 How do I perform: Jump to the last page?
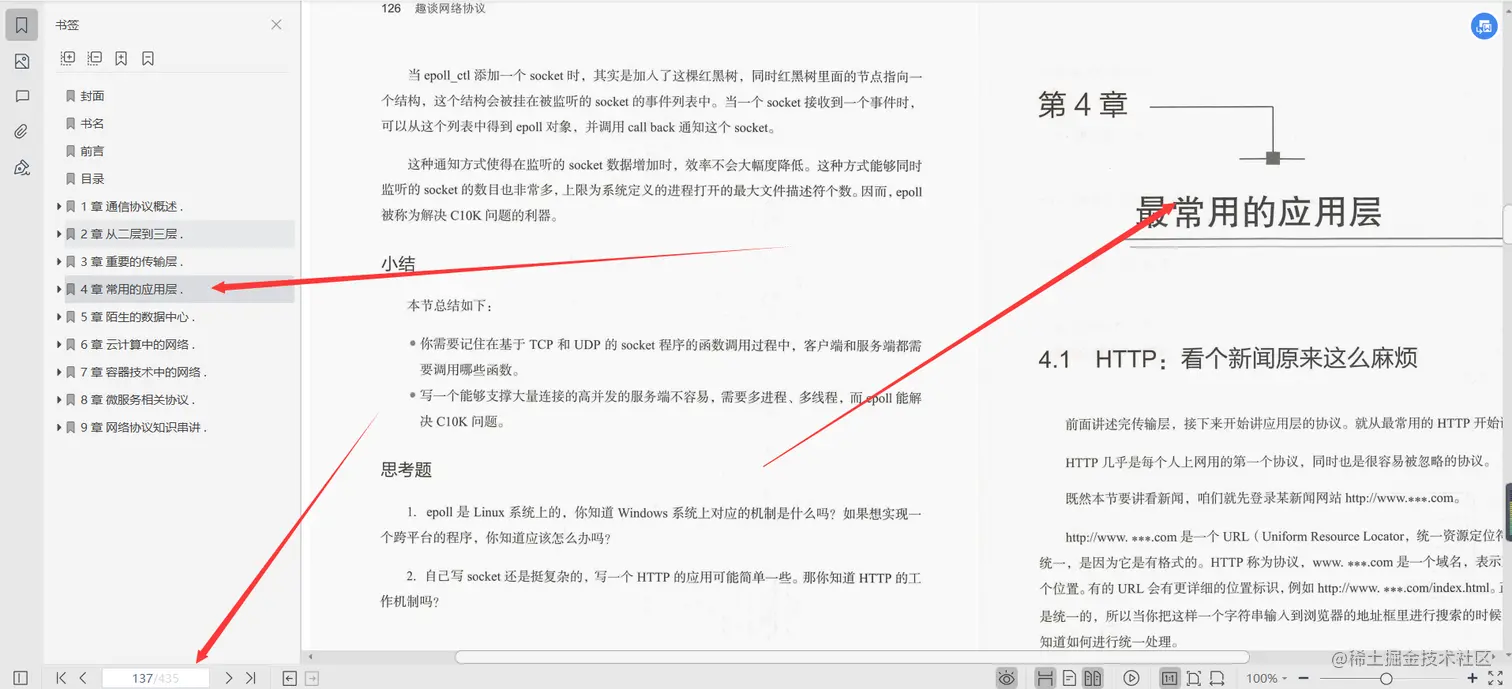pyautogui.click(x=251, y=677)
